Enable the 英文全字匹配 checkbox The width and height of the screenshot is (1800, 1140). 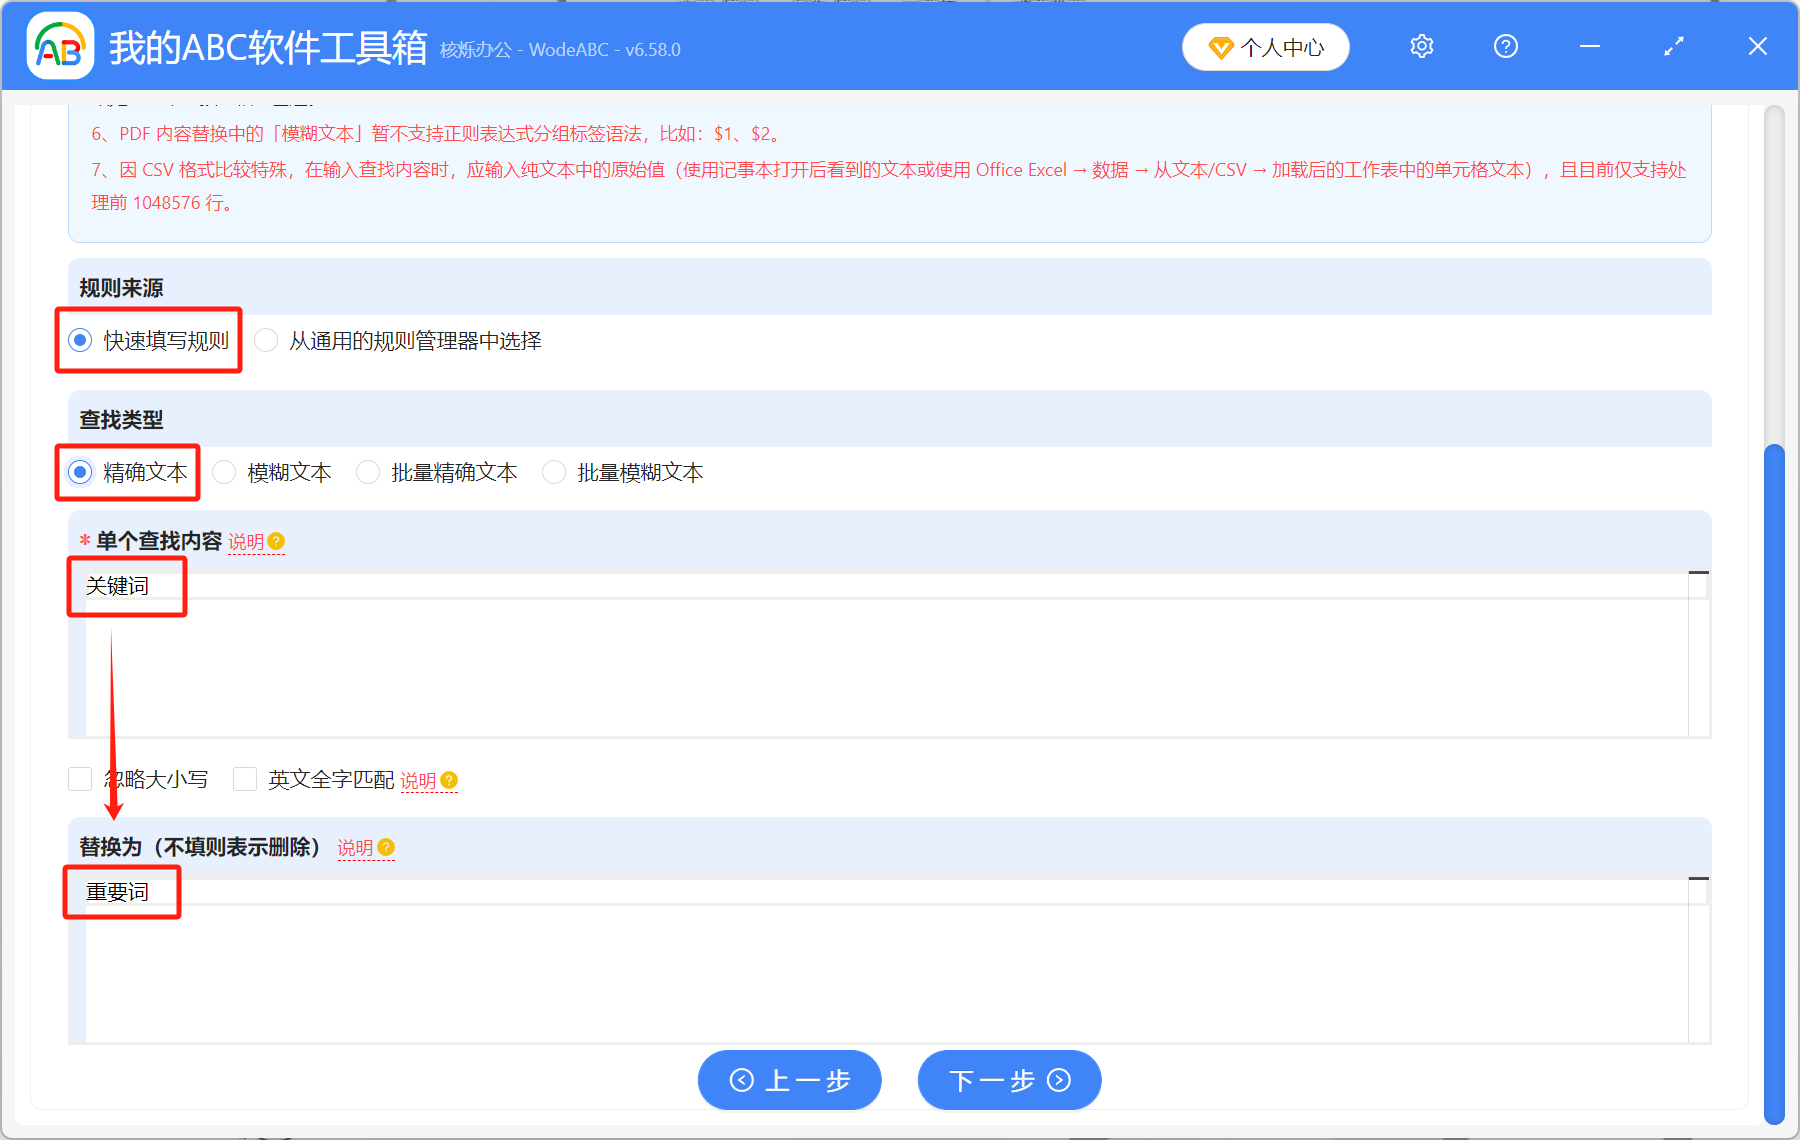coord(245,779)
